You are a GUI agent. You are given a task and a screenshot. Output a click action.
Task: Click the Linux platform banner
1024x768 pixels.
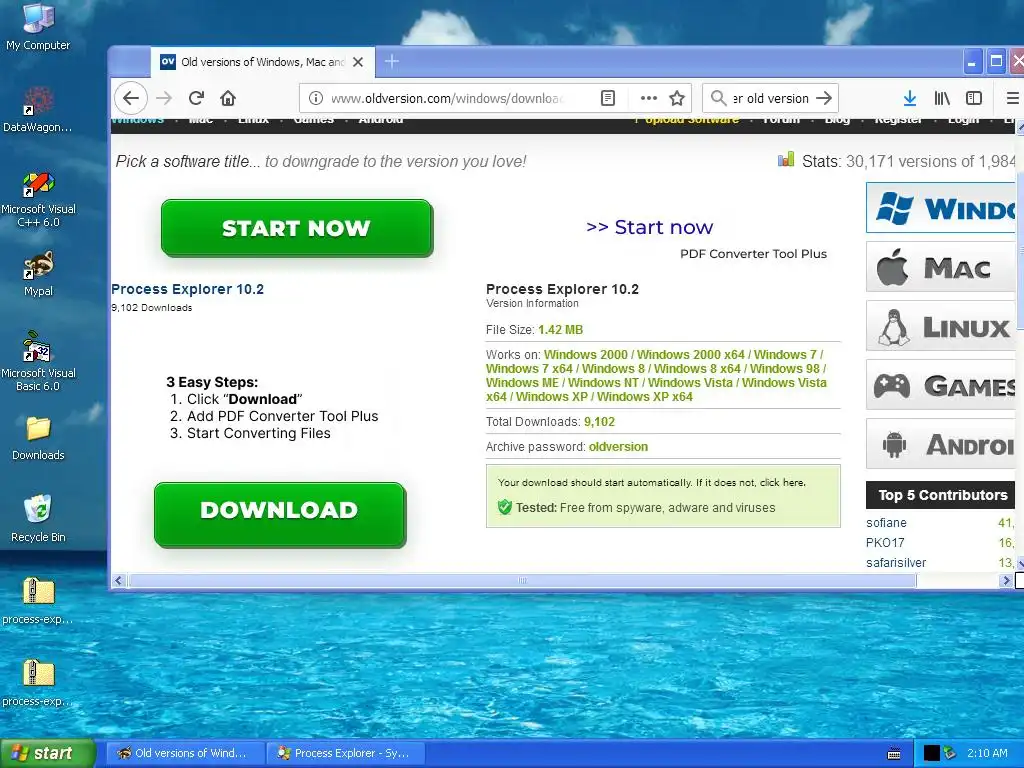point(940,326)
